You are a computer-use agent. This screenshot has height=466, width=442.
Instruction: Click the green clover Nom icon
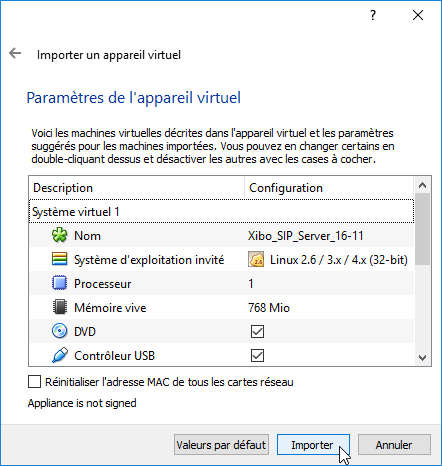click(x=60, y=236)
